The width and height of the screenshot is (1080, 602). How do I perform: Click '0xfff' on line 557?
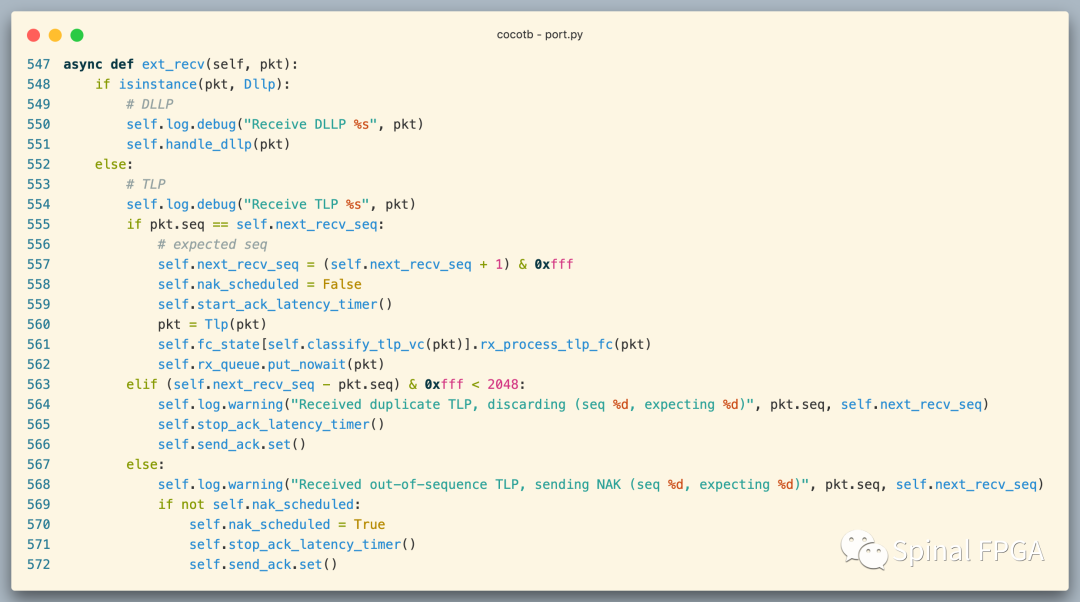pos(554,264)
